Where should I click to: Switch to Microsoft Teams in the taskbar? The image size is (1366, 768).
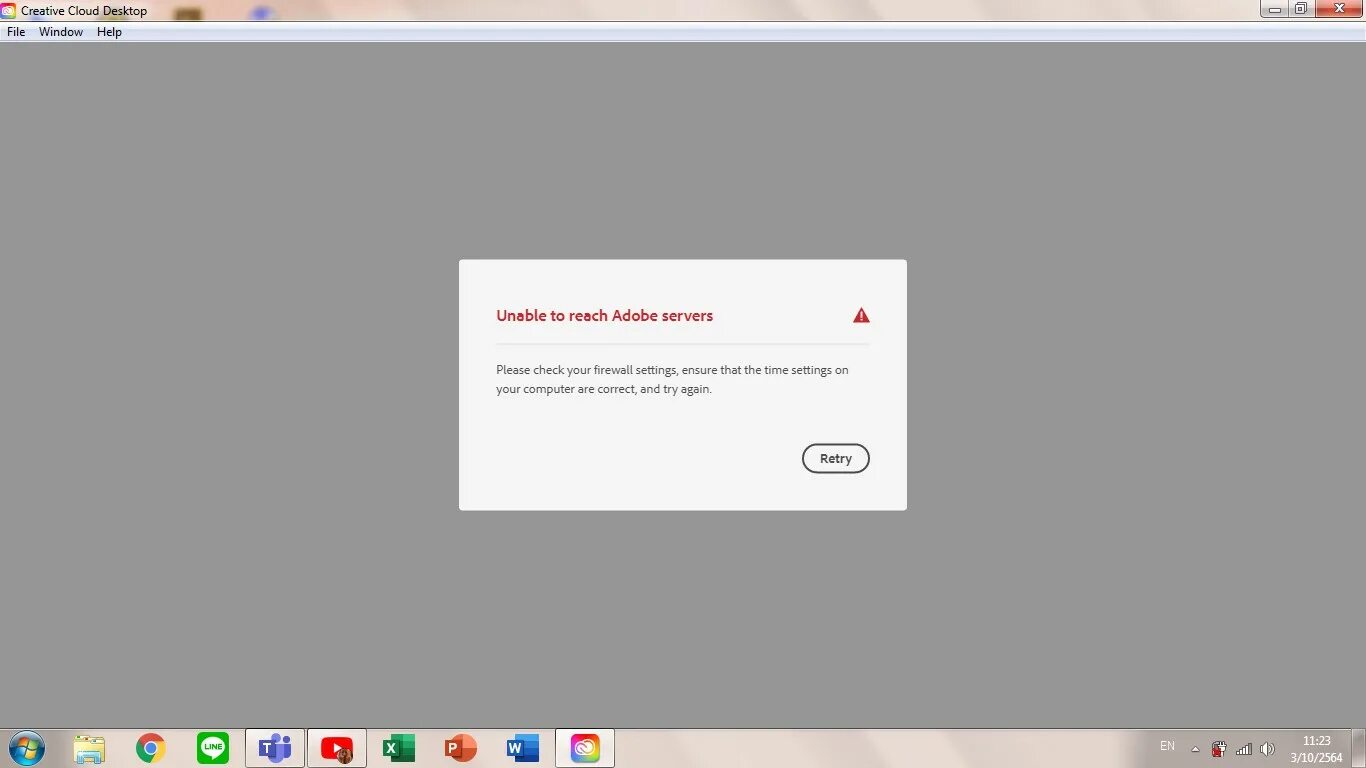pos(275,748)
